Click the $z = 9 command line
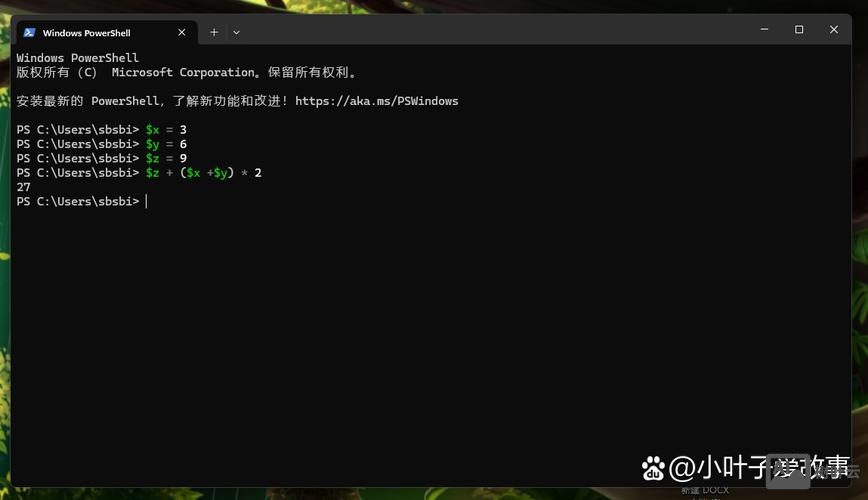868x500 pixels. (166, 158)
